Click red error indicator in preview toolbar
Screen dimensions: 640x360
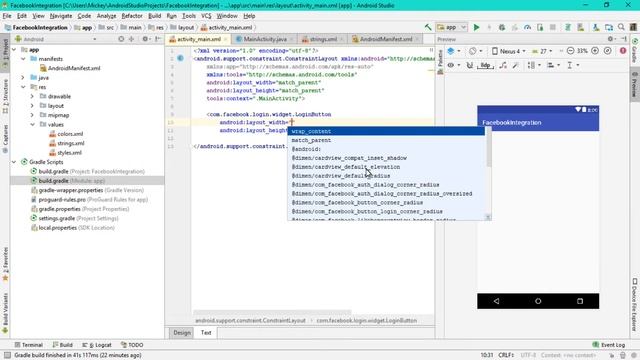click(x=623, y=51)
